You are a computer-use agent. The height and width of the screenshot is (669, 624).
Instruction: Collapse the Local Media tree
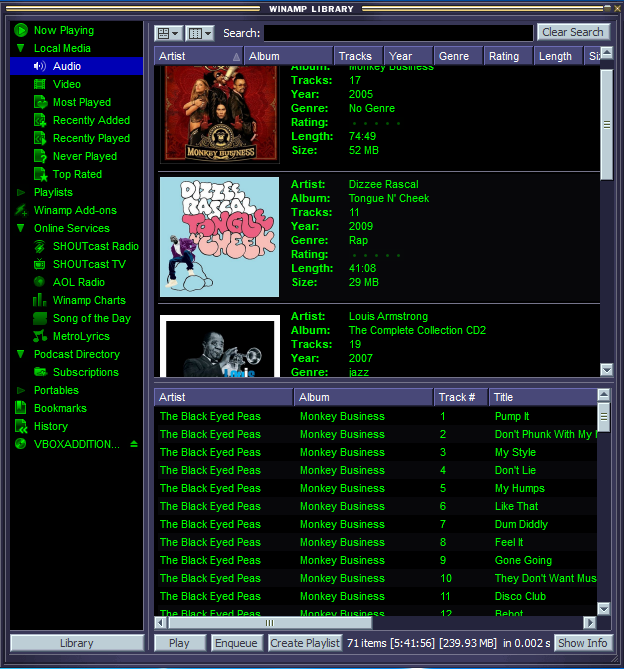point(20,48)
